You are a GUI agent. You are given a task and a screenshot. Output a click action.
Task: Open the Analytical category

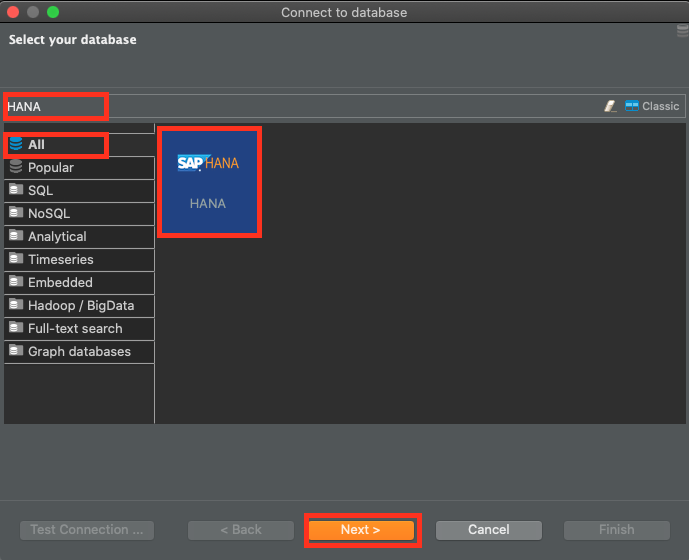(79, 236)
